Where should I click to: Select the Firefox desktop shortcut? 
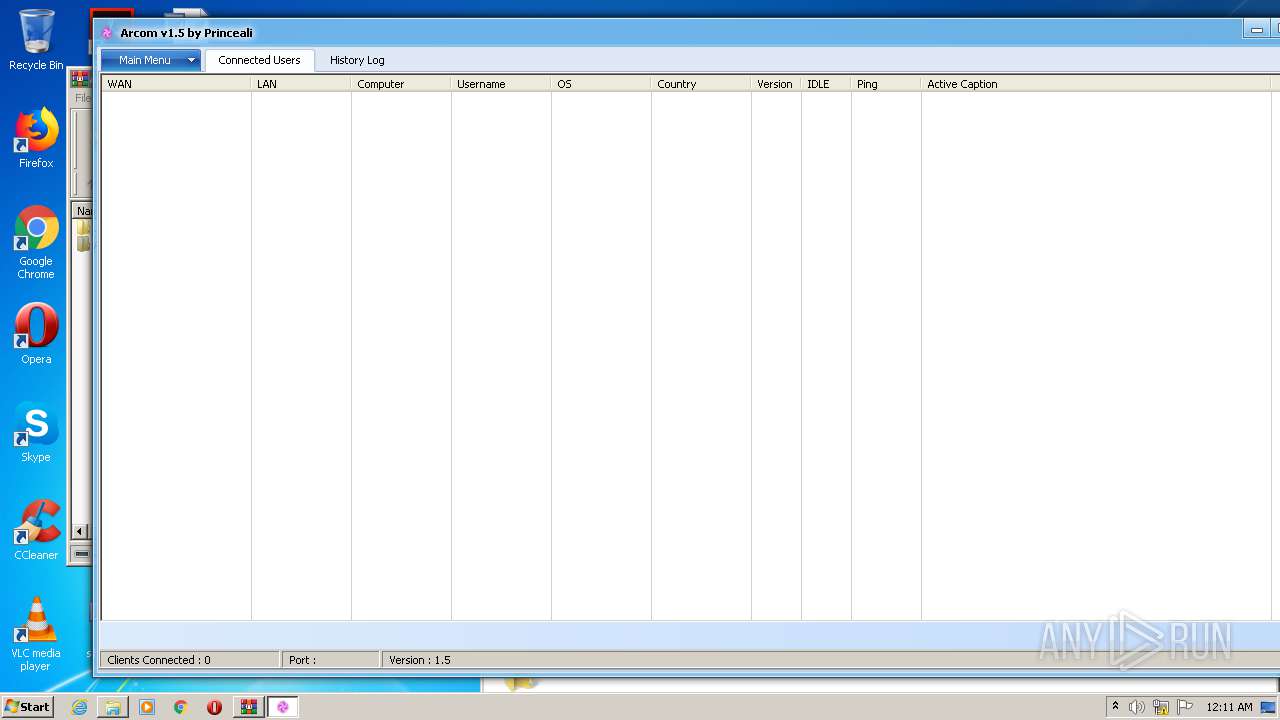point(36,138)
